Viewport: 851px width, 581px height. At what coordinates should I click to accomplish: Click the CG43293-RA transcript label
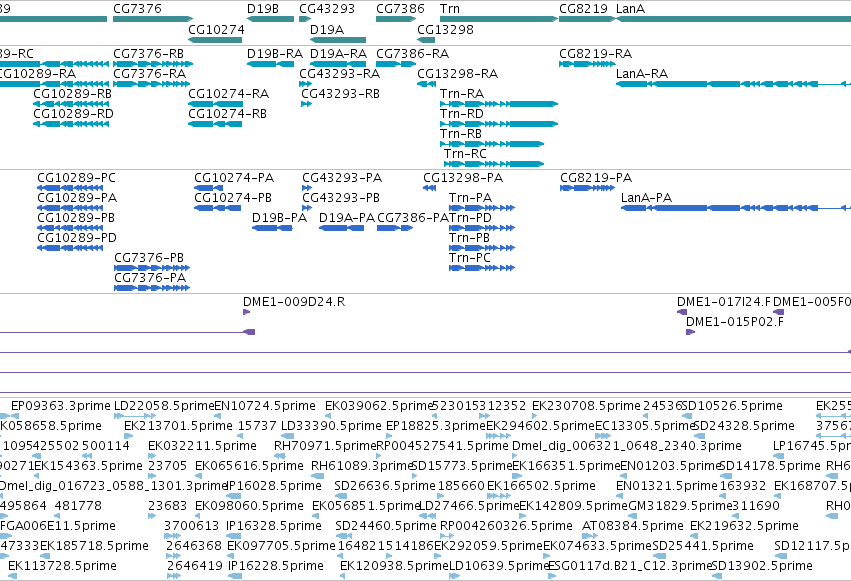point(340,74)
